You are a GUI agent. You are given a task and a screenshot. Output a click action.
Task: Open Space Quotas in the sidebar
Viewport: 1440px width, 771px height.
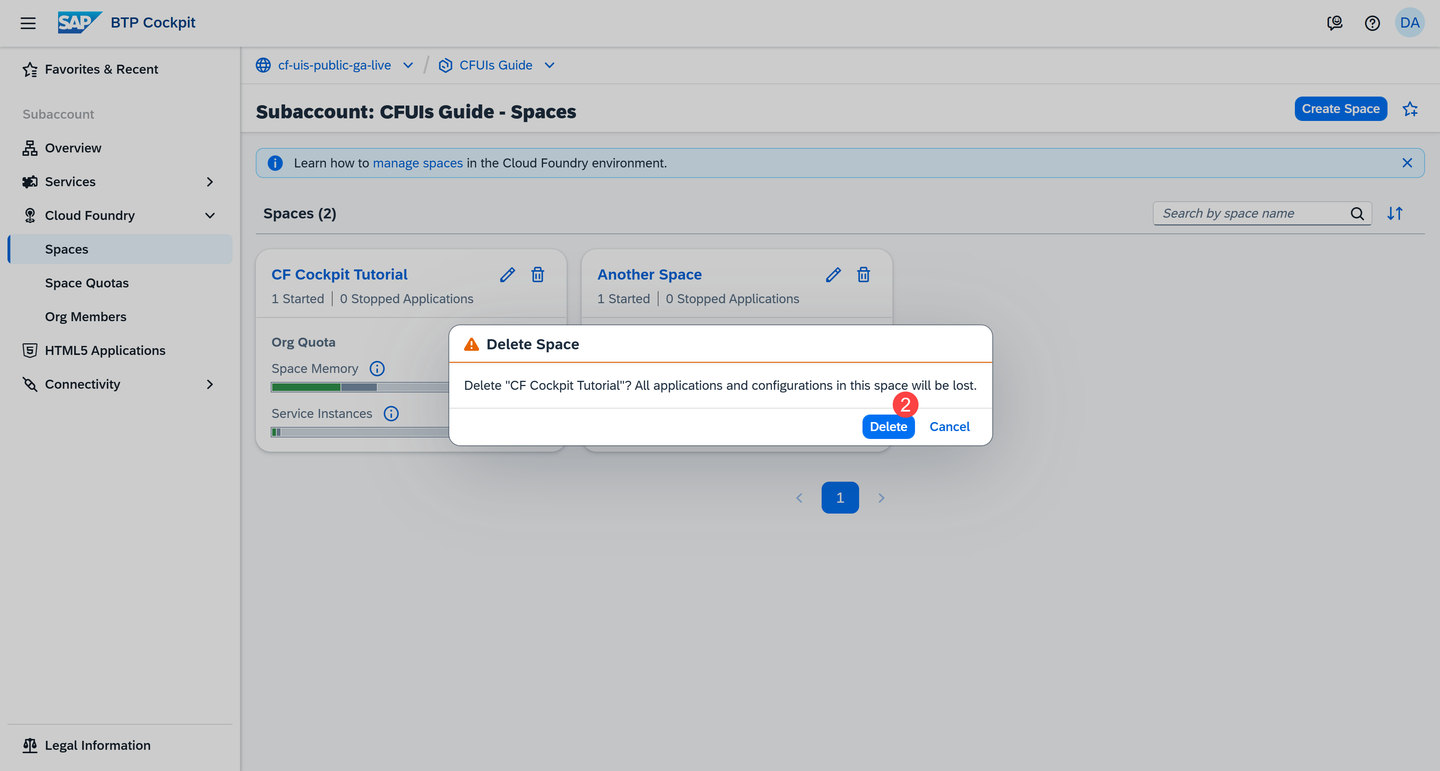point(120,284)
